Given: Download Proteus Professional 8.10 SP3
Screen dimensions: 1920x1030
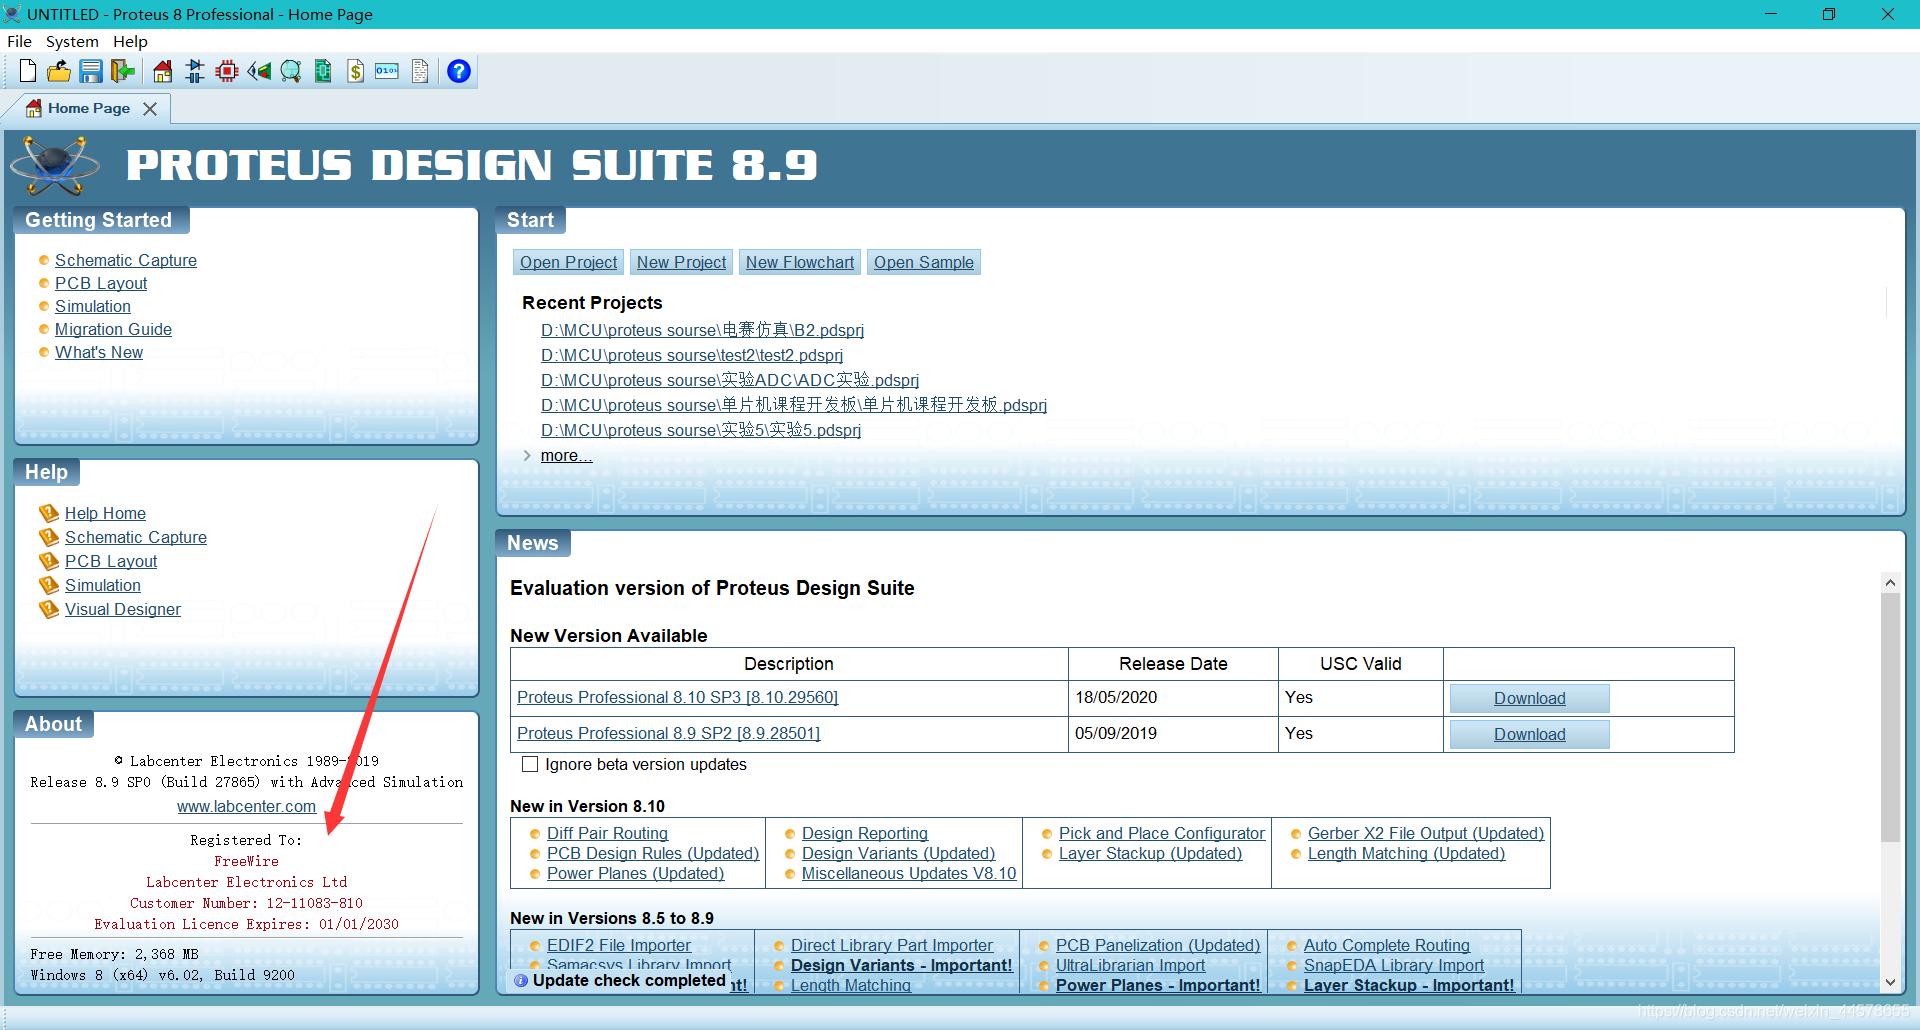Looking at the screenshot, I should tap(1529, 698).
